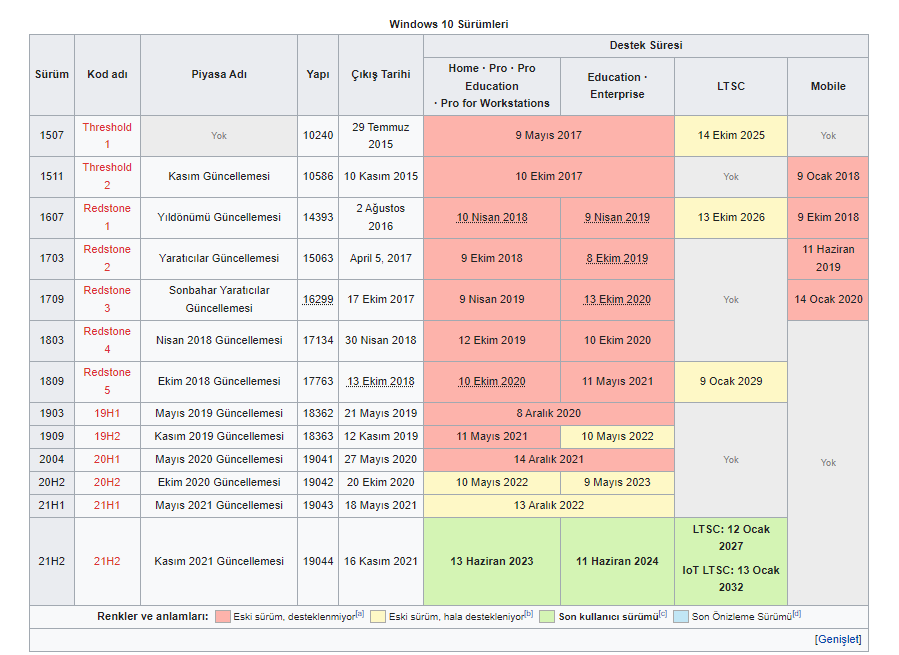Click the underlined '13 Ekim 2018' release date

380,381
